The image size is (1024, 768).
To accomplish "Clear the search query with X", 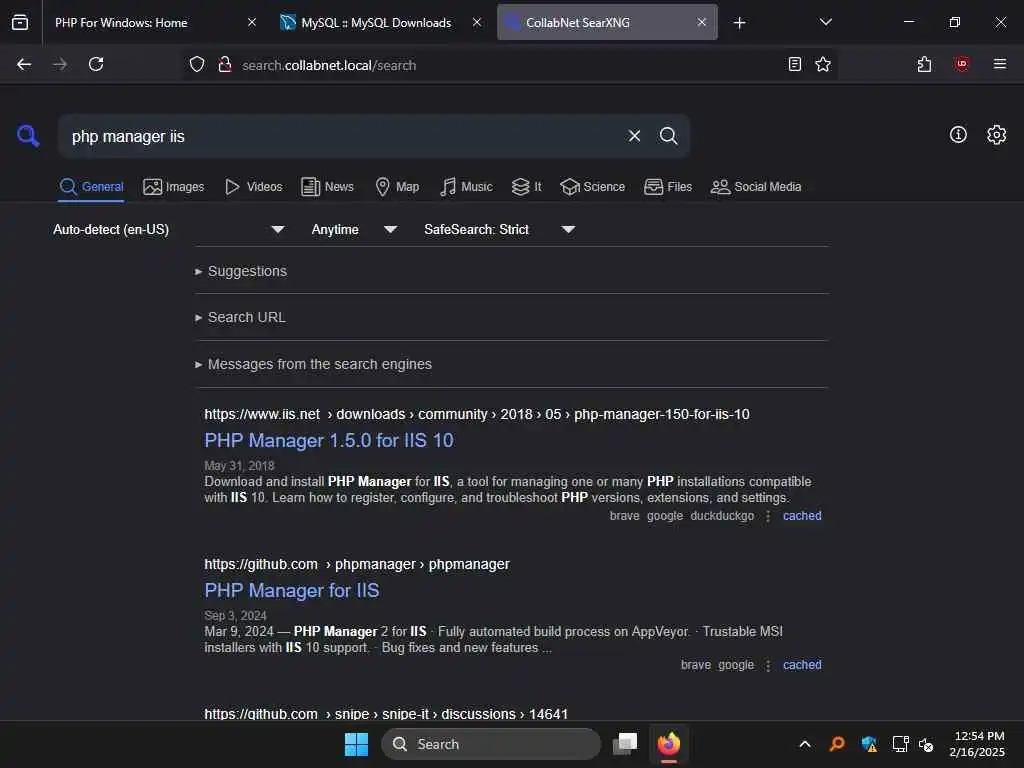I will [x=634, y=136].
